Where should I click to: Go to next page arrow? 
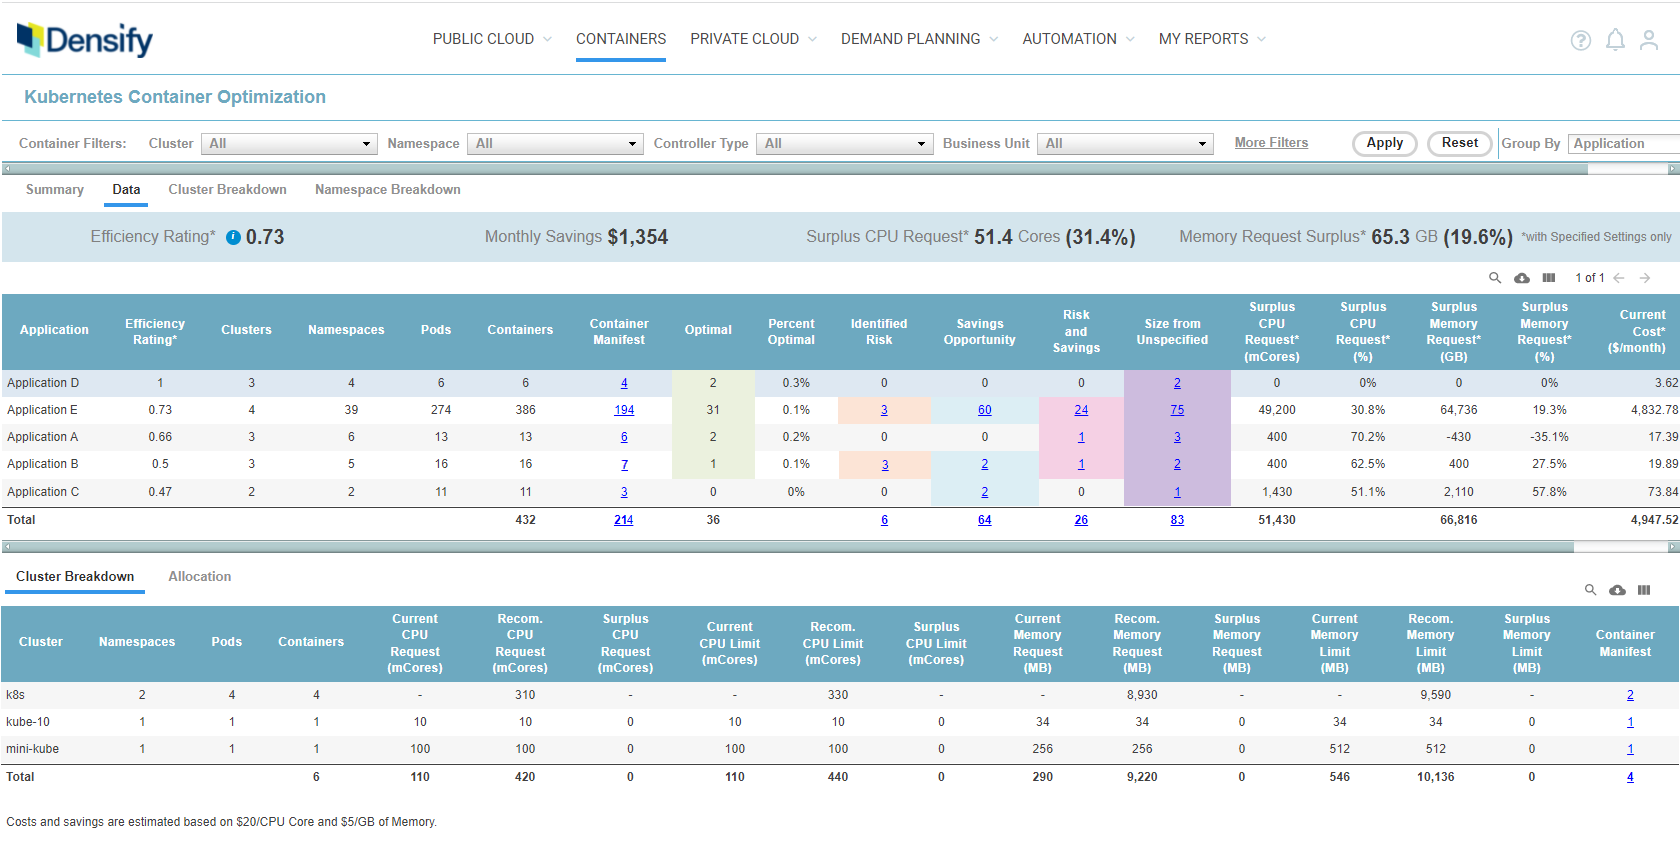point(1645,278)
